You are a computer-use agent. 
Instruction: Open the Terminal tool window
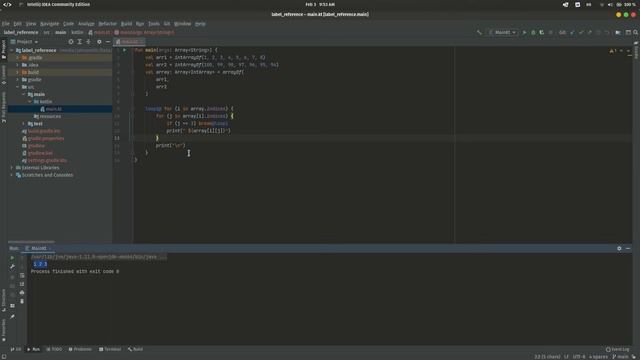tap(110, 349)
